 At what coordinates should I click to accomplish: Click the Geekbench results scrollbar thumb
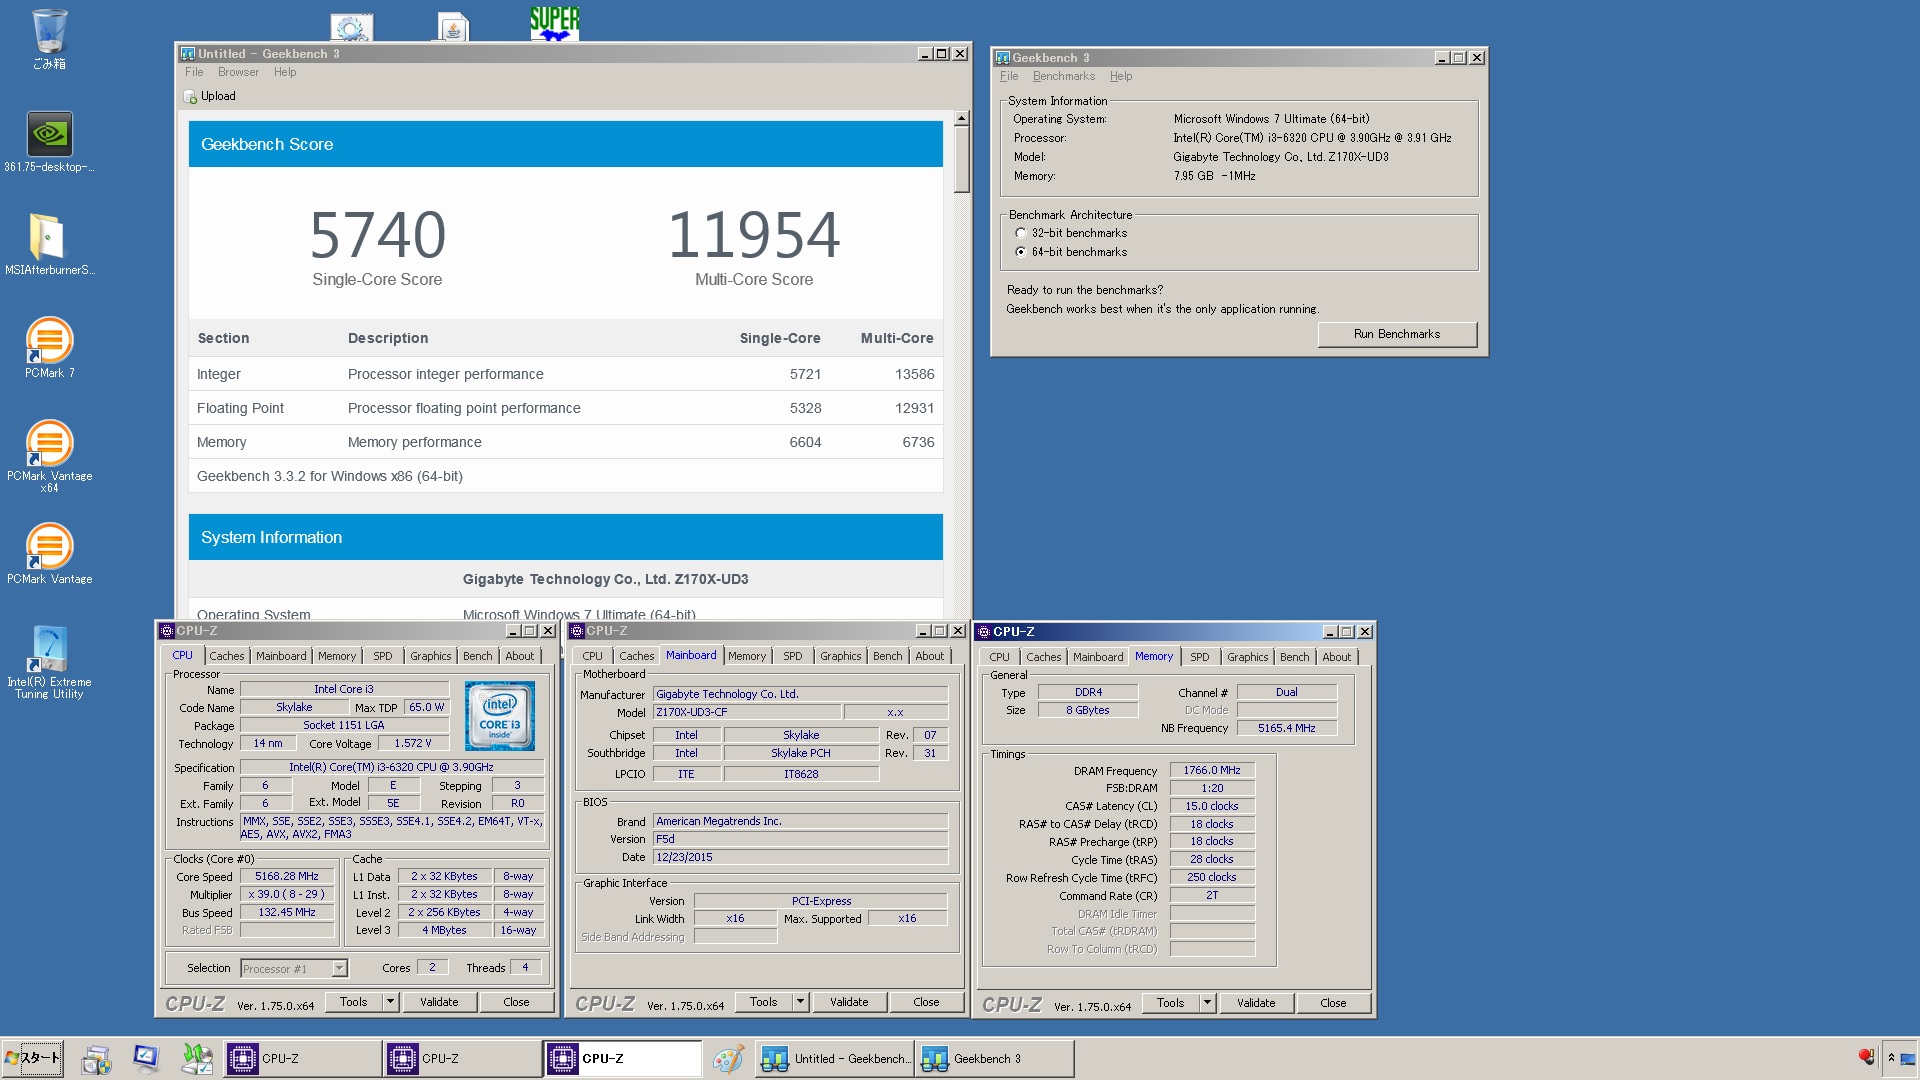point(962,159)
